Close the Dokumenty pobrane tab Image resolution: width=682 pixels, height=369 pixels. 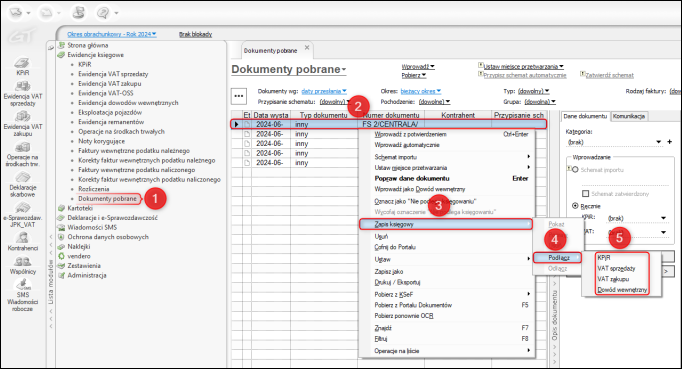(307, 47)
